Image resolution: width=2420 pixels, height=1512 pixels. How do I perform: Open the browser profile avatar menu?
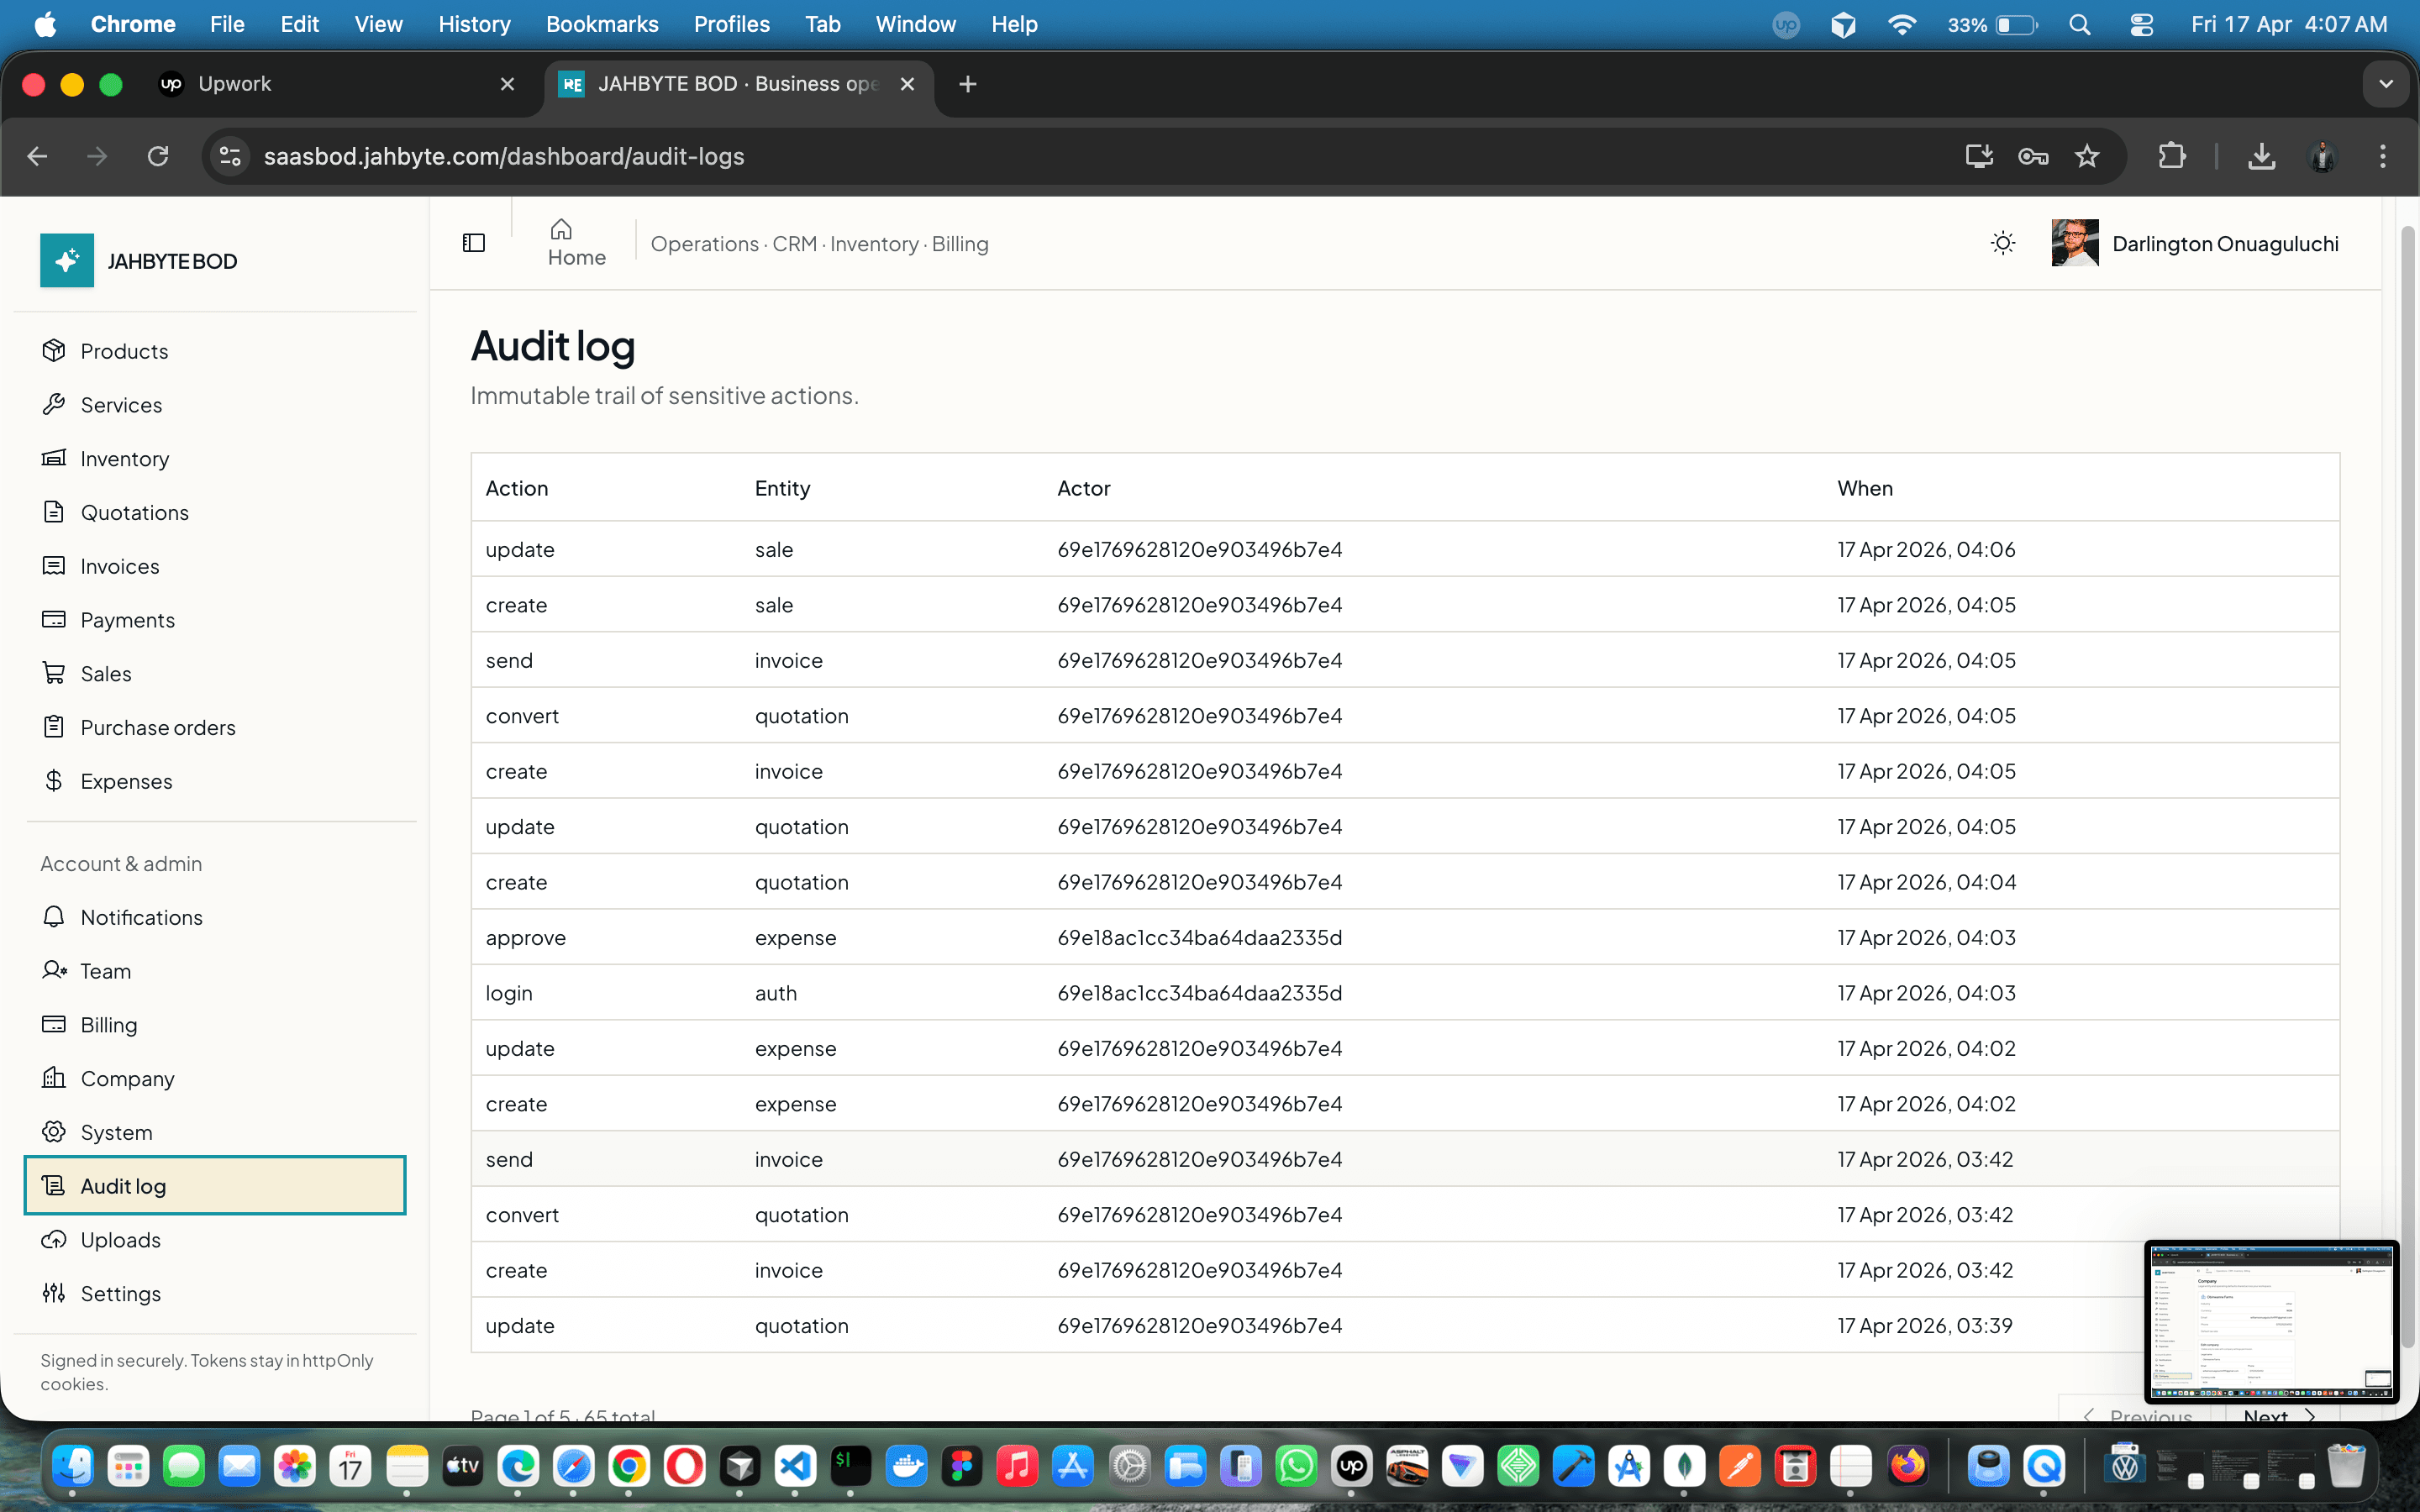(x=2322, y=156)
